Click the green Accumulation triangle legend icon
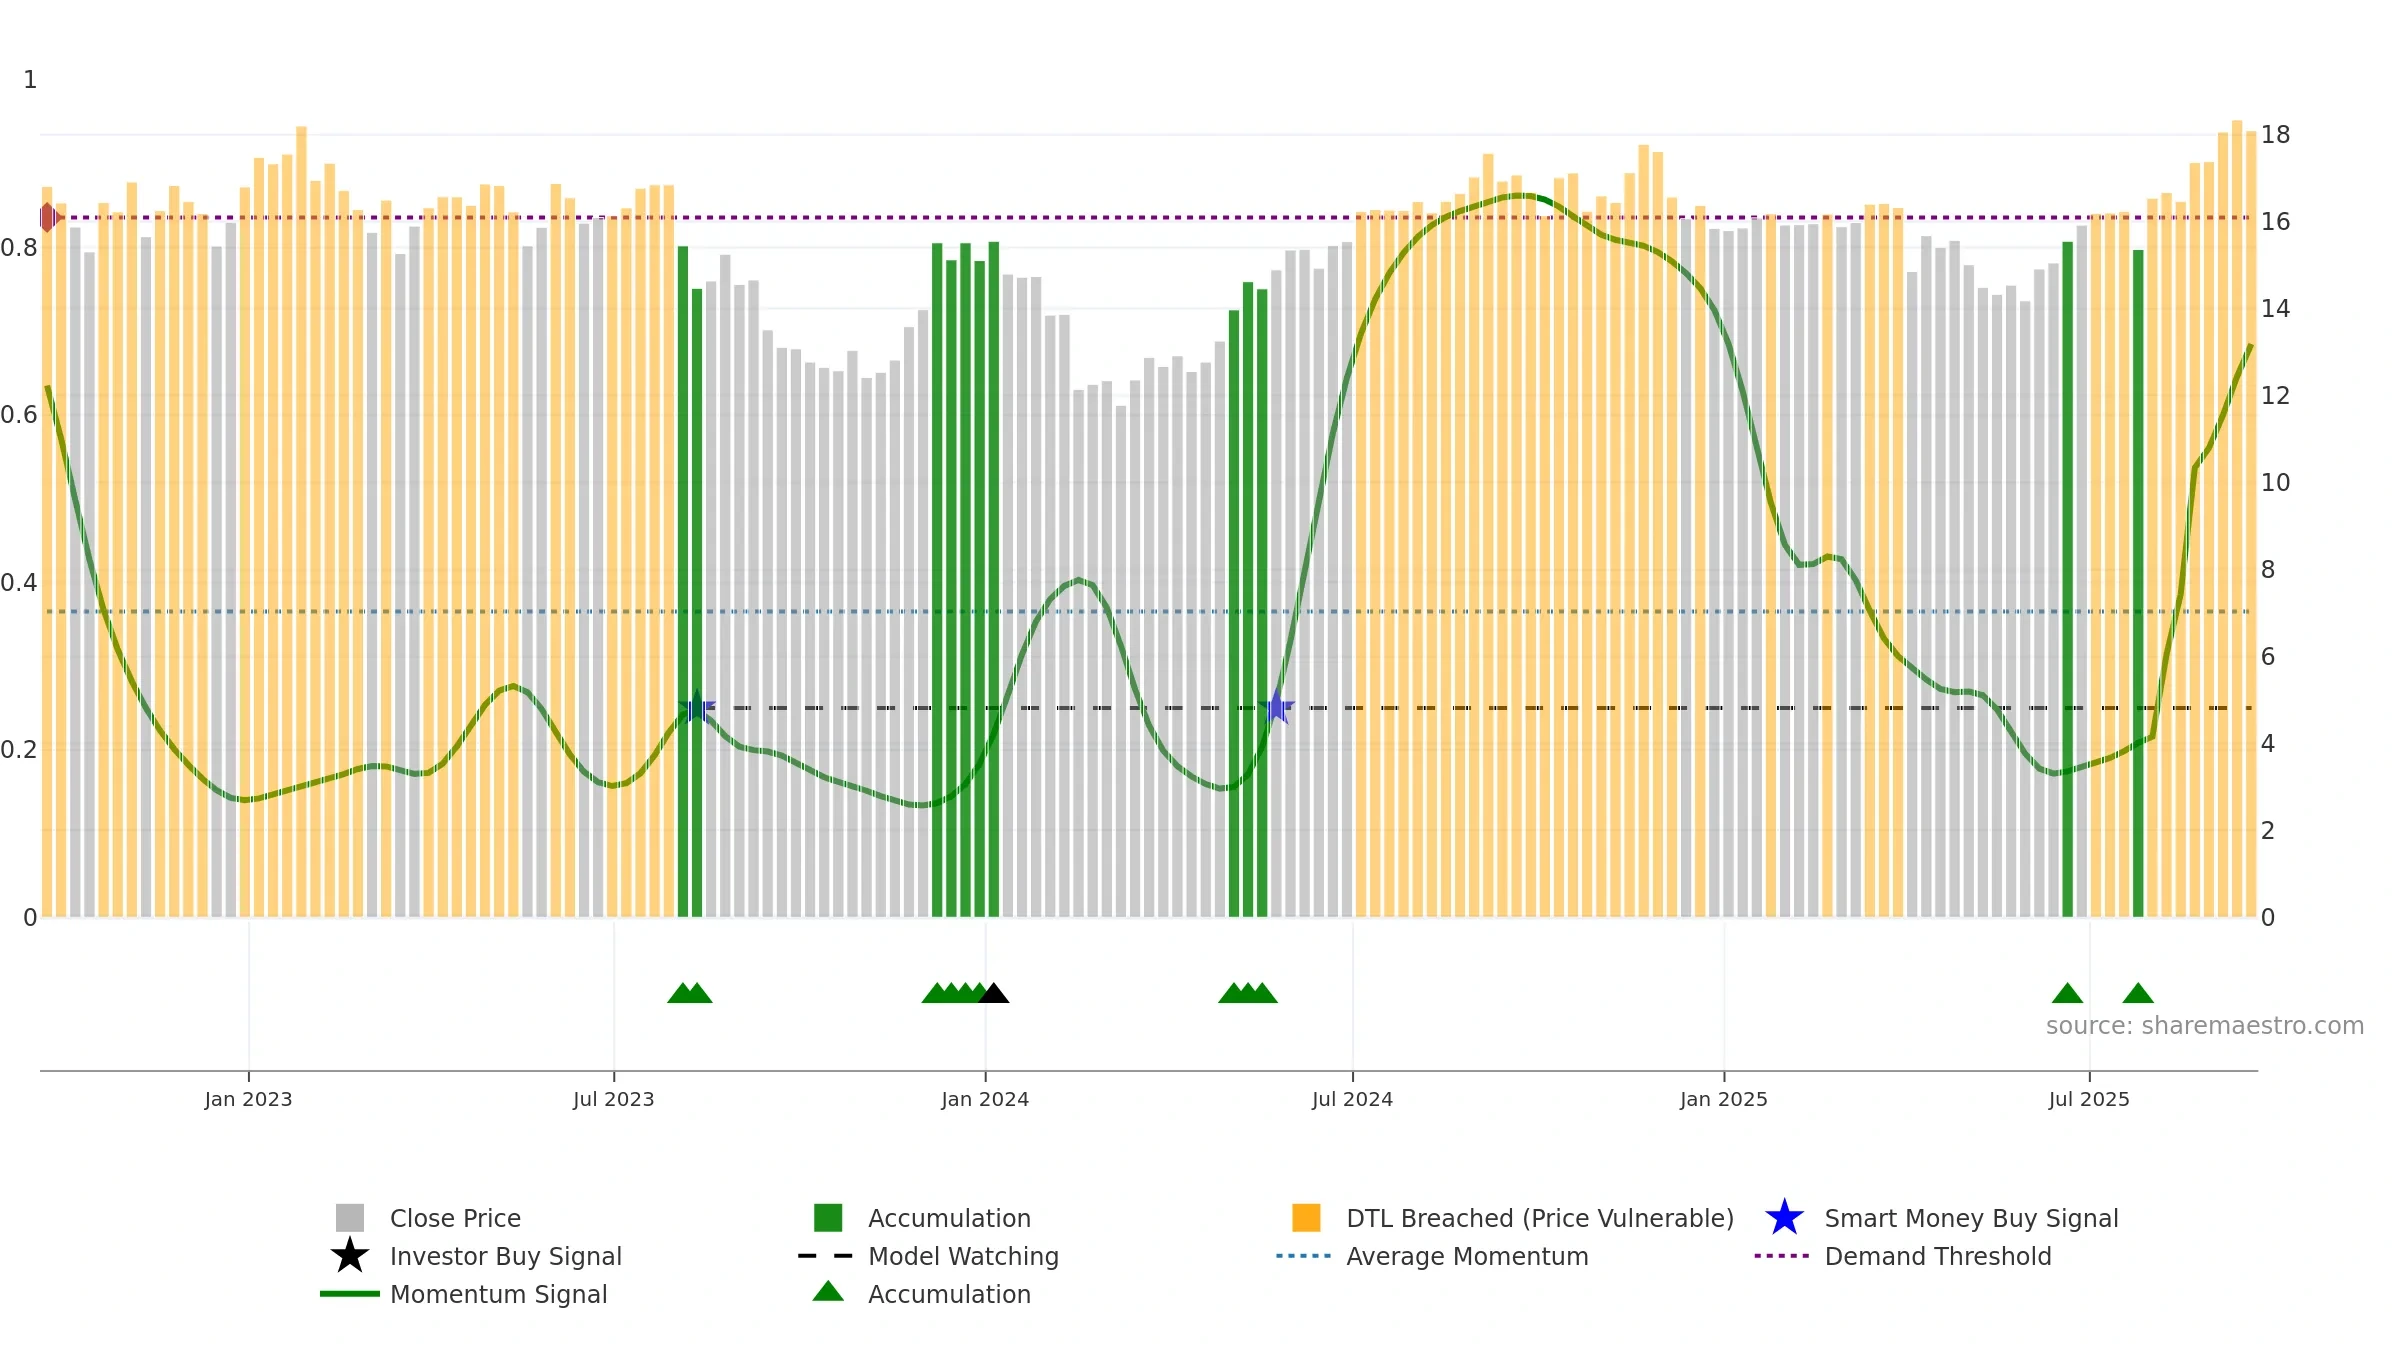The height and width of the screenshot is (1350, 2400). [828, 1292]
